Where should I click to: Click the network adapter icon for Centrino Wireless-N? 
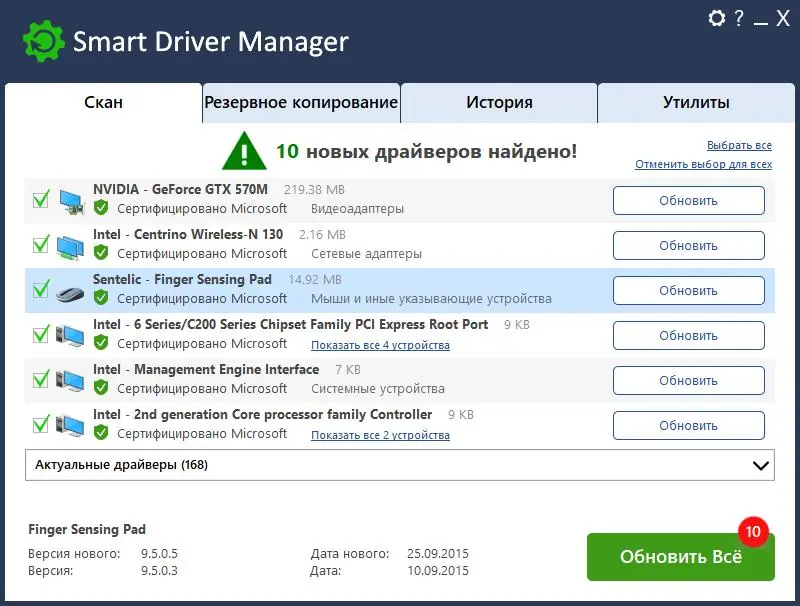71,244
